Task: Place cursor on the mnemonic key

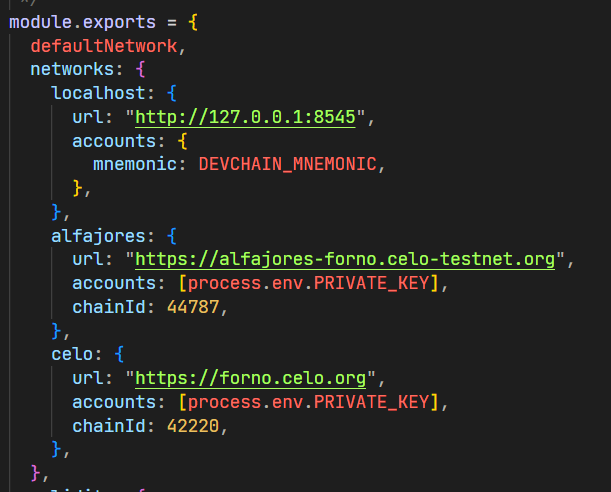Action: (x=139, y=164)
